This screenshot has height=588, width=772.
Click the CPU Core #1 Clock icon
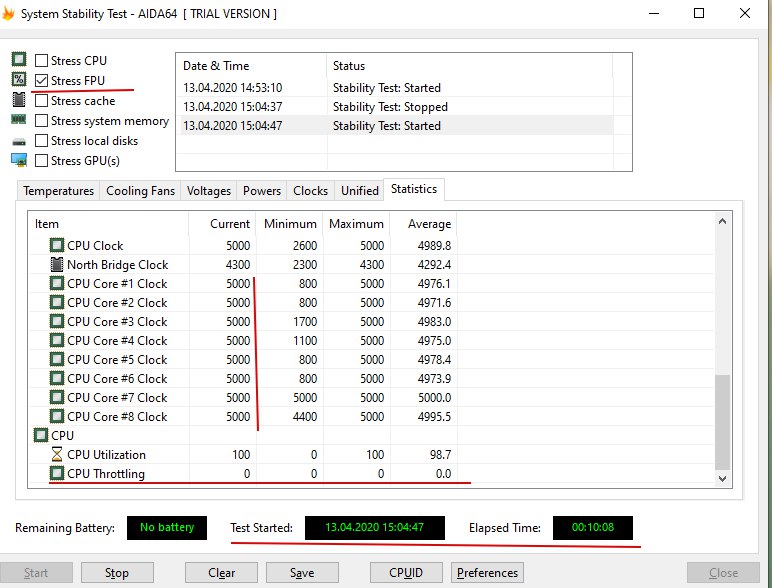pos(57,283)
